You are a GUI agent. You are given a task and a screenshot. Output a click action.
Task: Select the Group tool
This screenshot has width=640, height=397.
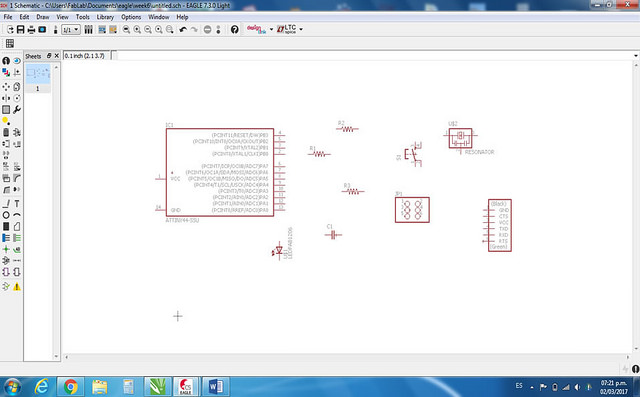6,109
